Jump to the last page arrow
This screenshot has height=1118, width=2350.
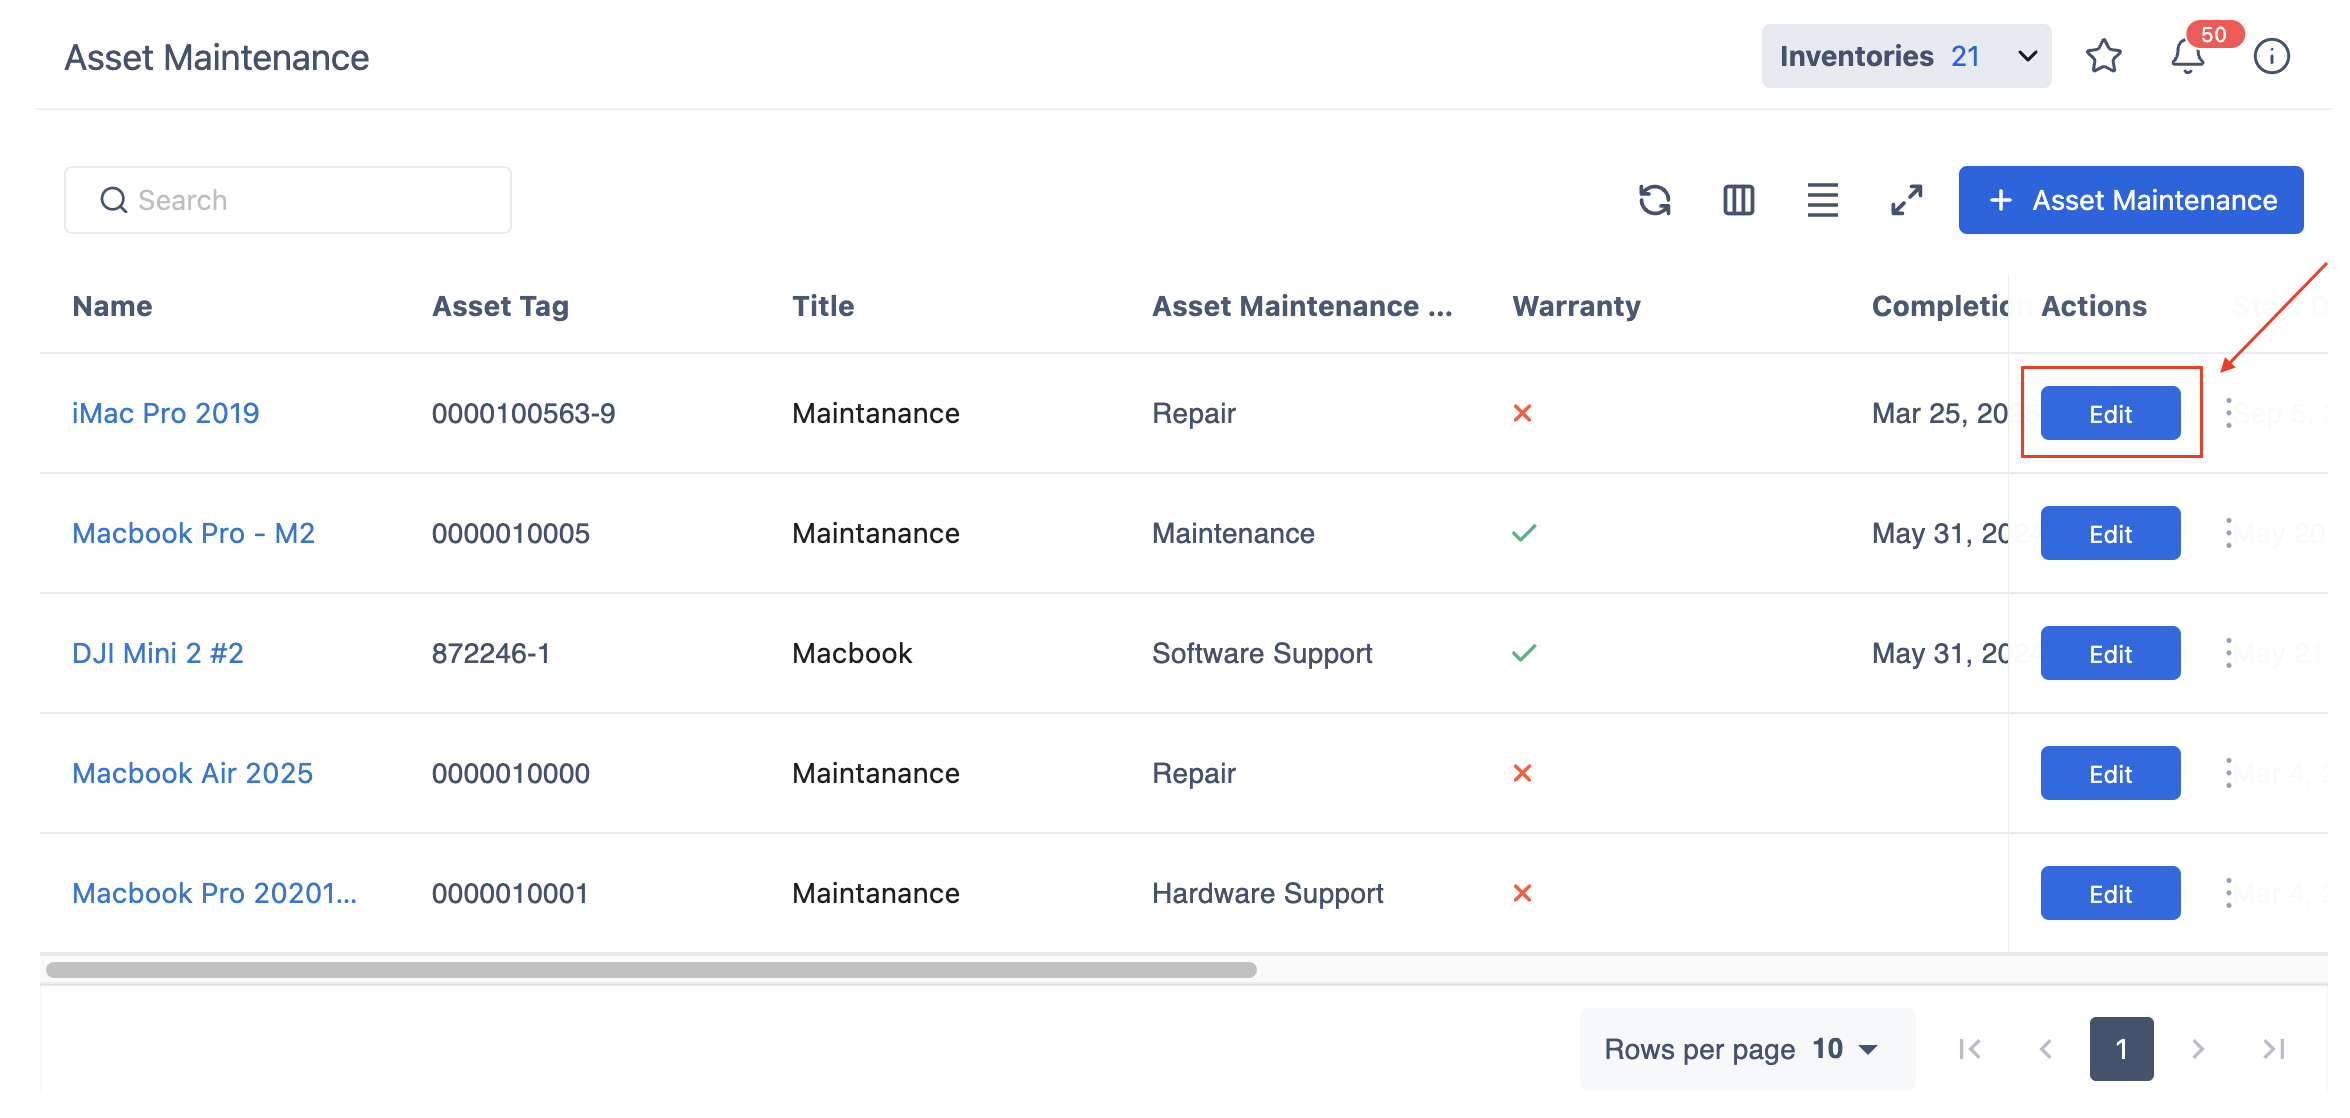coord(2274,1049)
